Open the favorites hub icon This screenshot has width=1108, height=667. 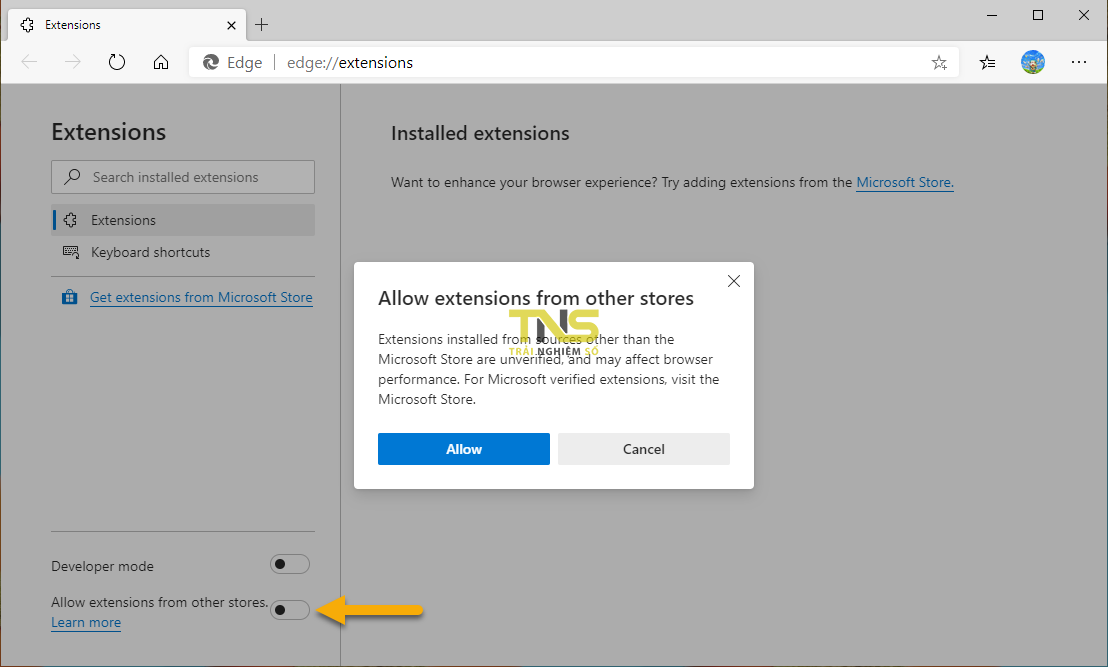[x=987, y=61]
